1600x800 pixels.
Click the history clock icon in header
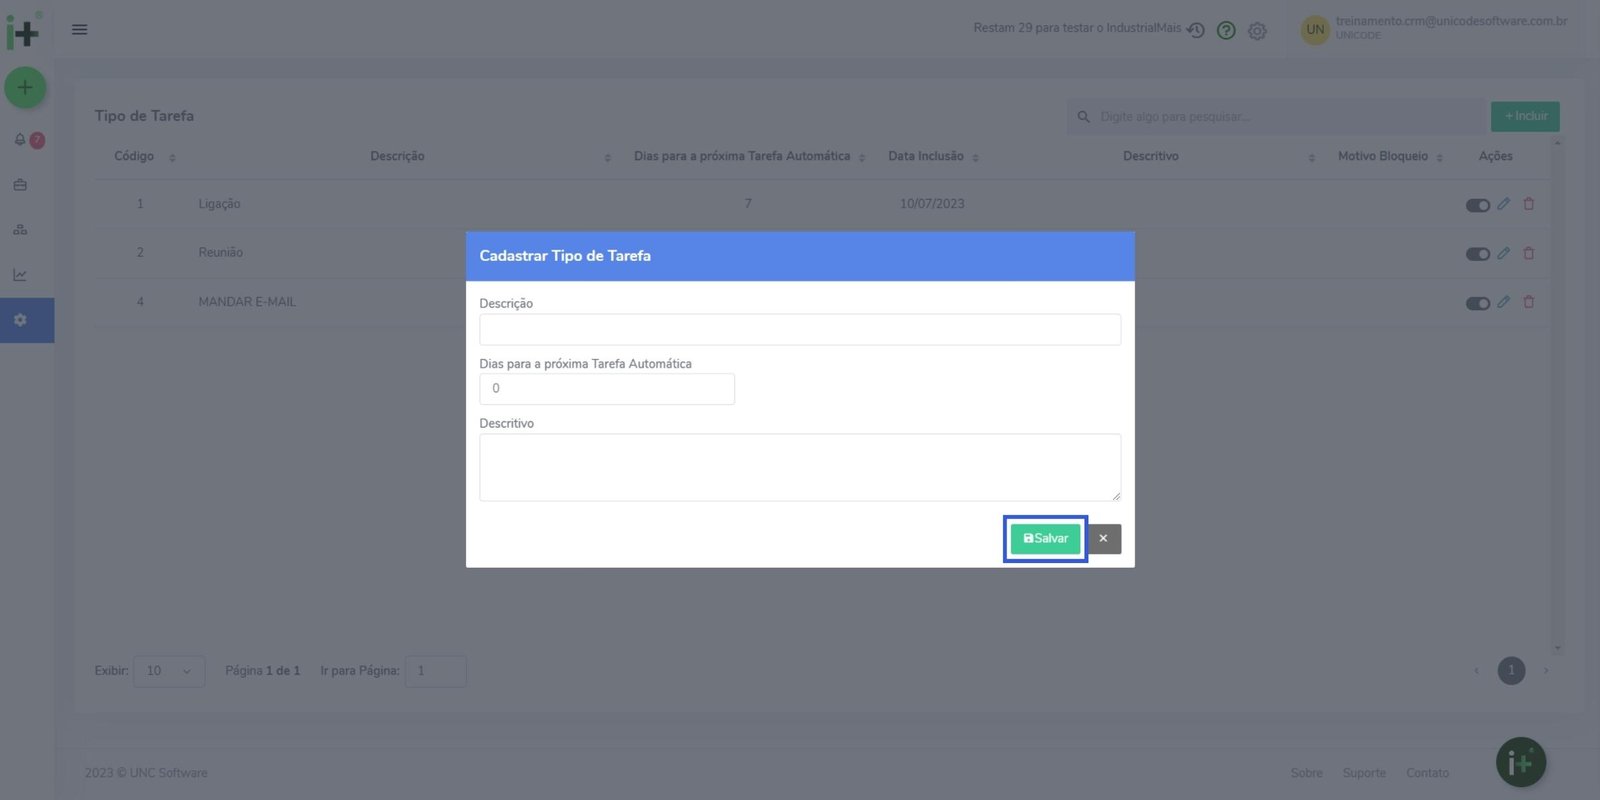[x=1195, y=30]
